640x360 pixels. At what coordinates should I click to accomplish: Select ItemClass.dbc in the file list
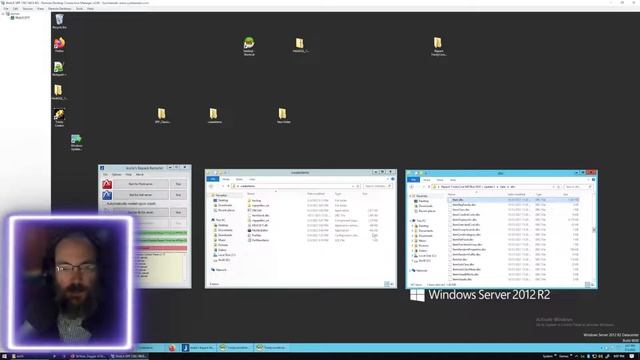(x=461, y=210)
